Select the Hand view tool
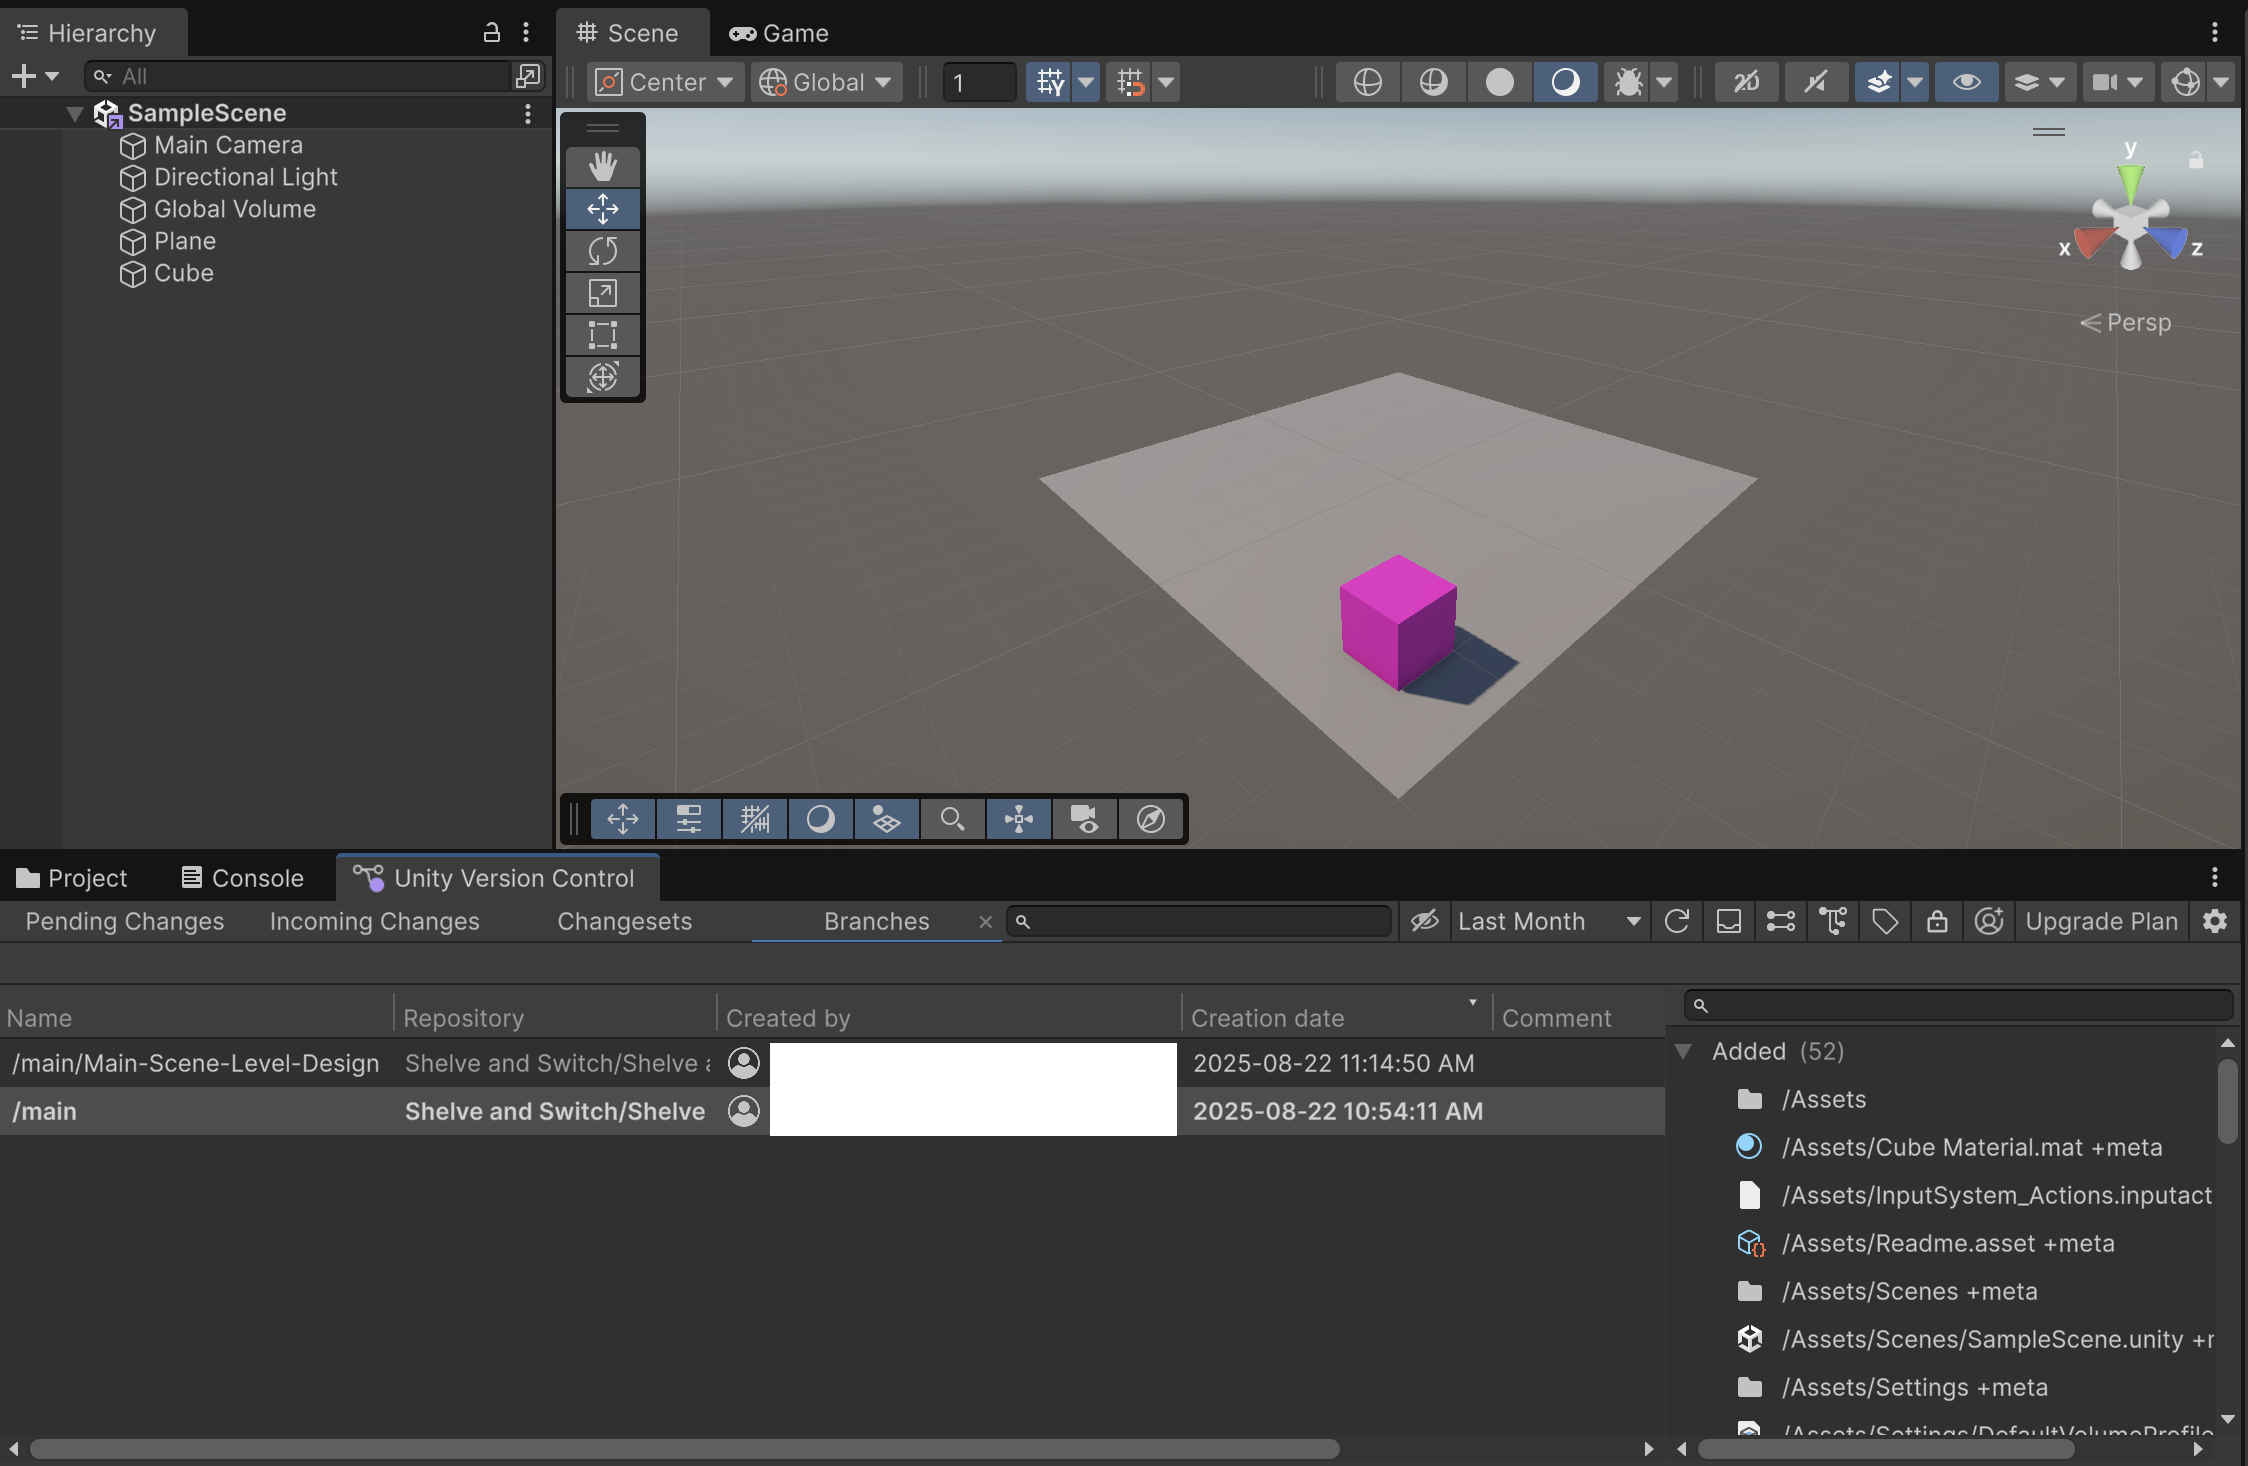This screenshot has width=2248, height=1466. tap(602, 166)
